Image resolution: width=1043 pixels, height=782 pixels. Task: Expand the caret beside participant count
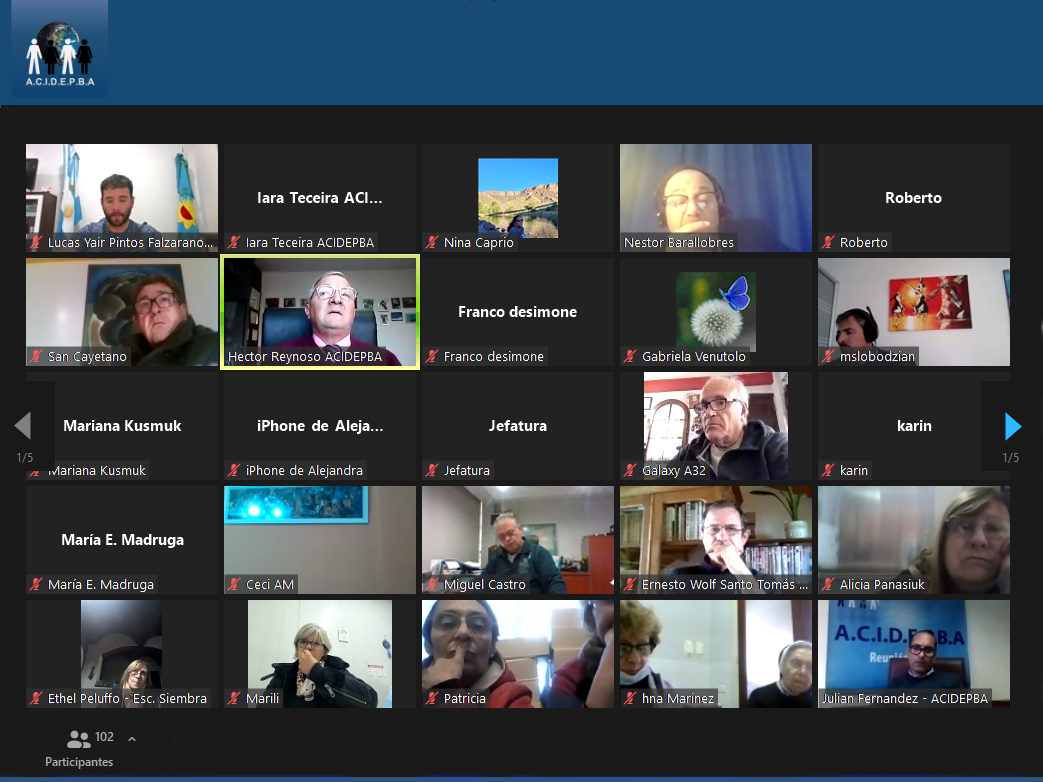click(132, 739)
